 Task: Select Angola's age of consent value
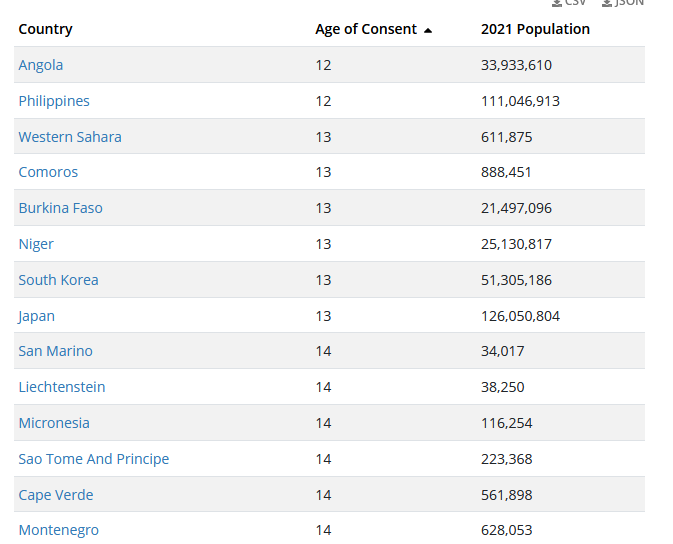click(323, 65)
